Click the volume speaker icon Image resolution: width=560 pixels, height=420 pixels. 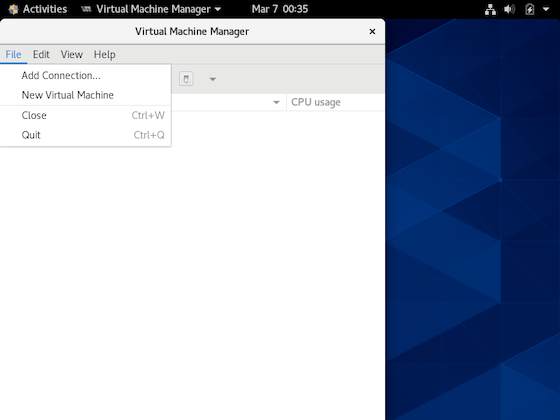pyautogui.click(x=509, y=9)
